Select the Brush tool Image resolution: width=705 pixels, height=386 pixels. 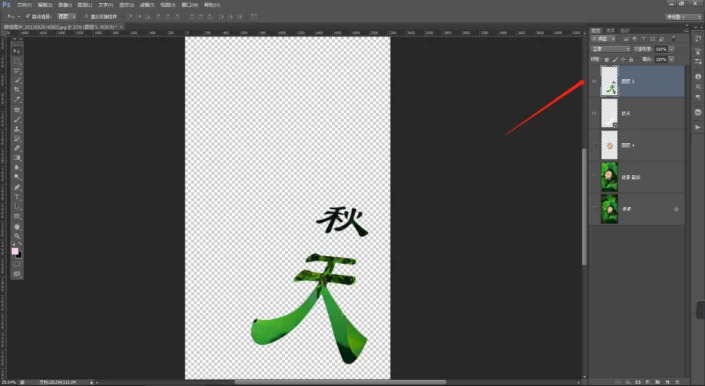coord(17,119)
